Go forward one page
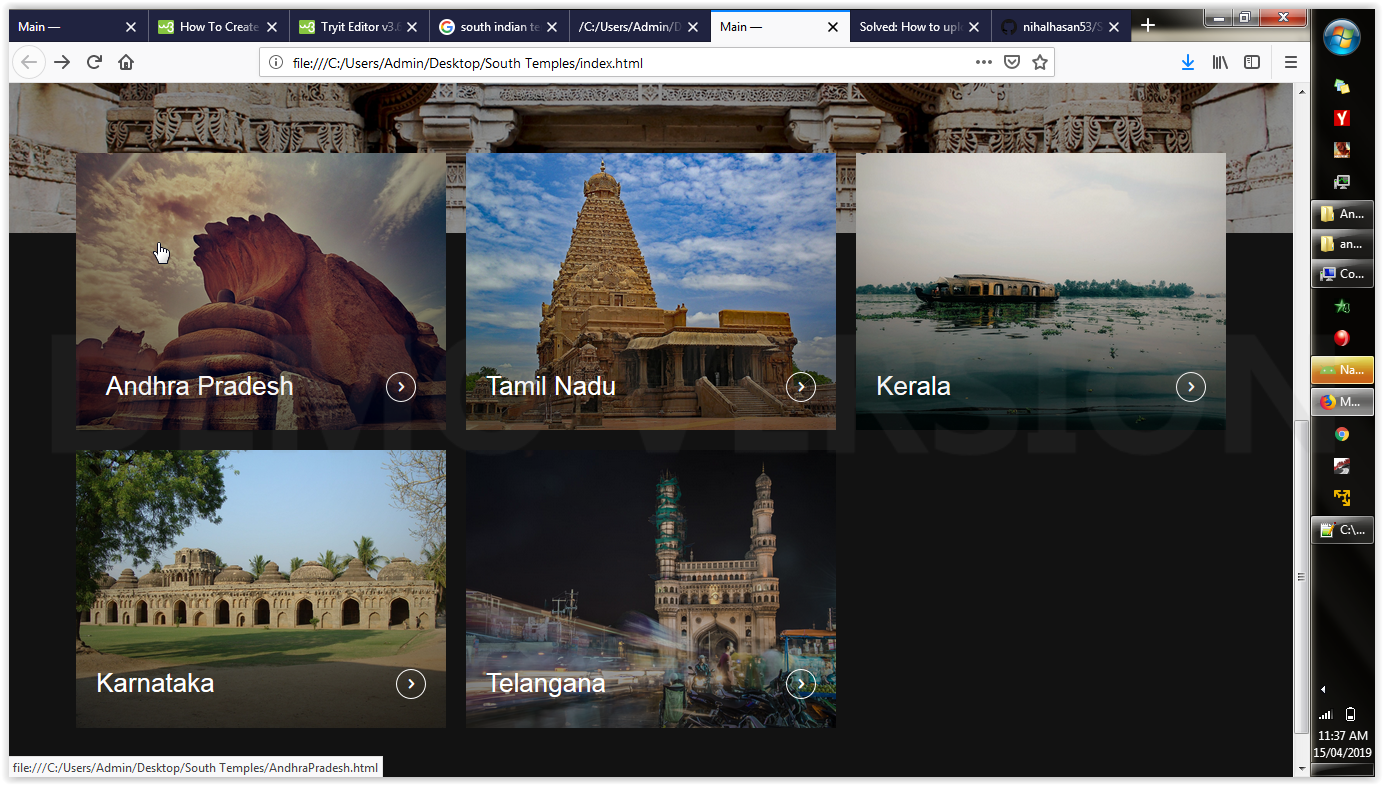Viewport: 1383px width, 785px height. click(x=62, y=61)
